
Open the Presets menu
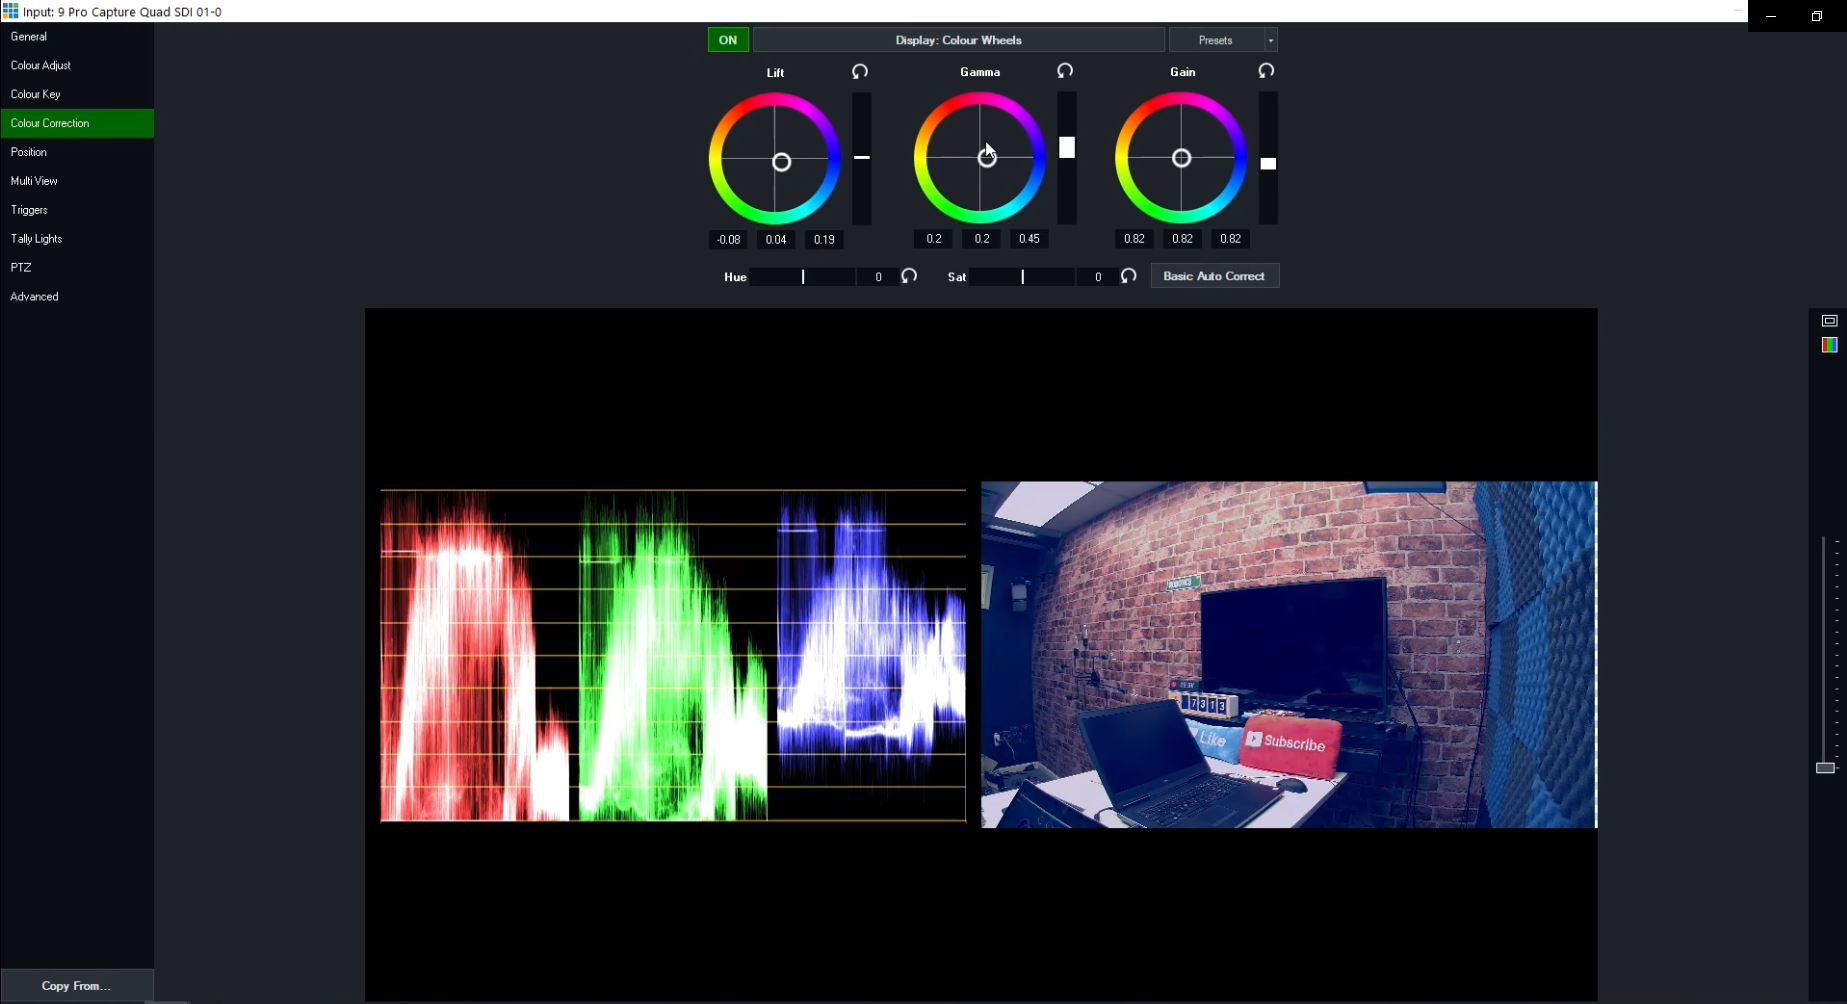pyautogui.click(x=1215, y=40)
